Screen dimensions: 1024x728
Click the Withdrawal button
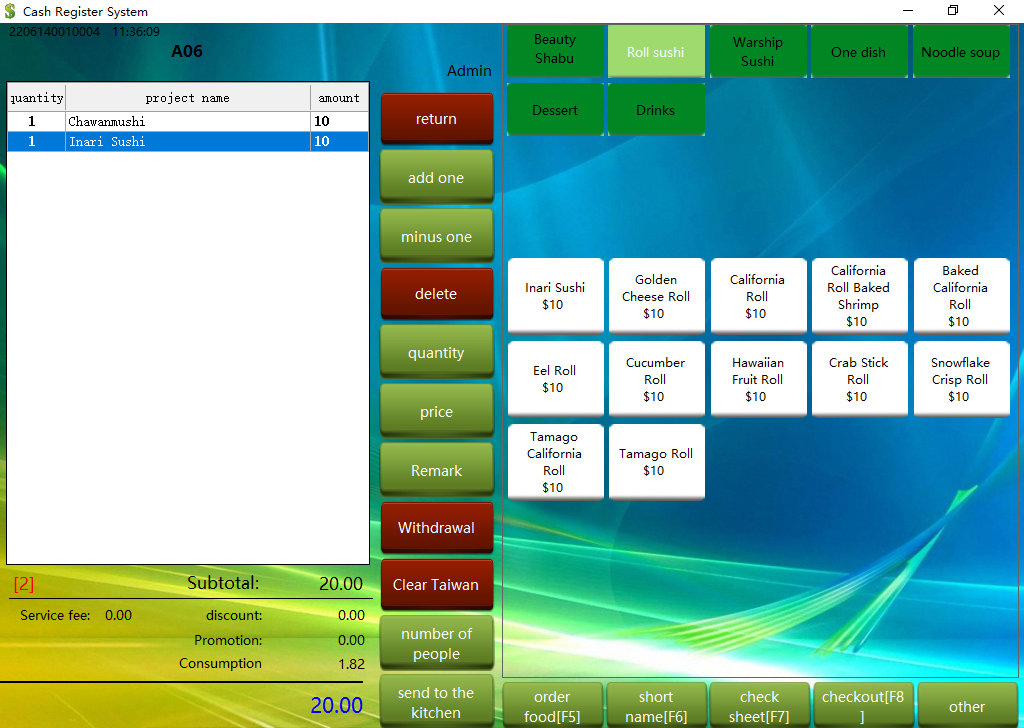point(436,527)
